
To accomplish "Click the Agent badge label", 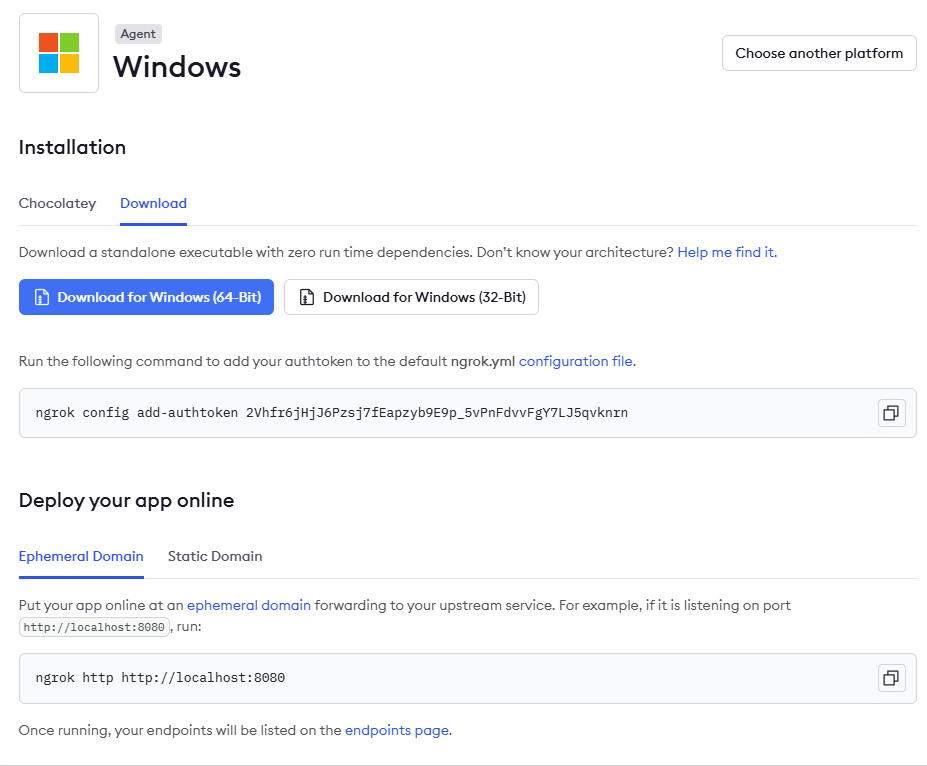I will click(138, 34).
